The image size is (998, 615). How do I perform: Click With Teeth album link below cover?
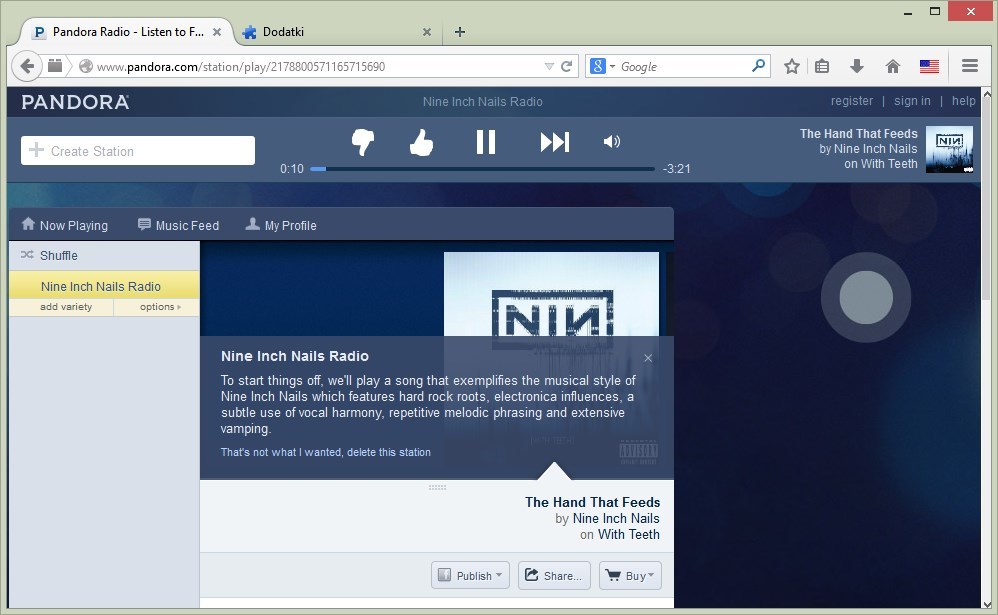pyautogui.click(x=629, y=534)
